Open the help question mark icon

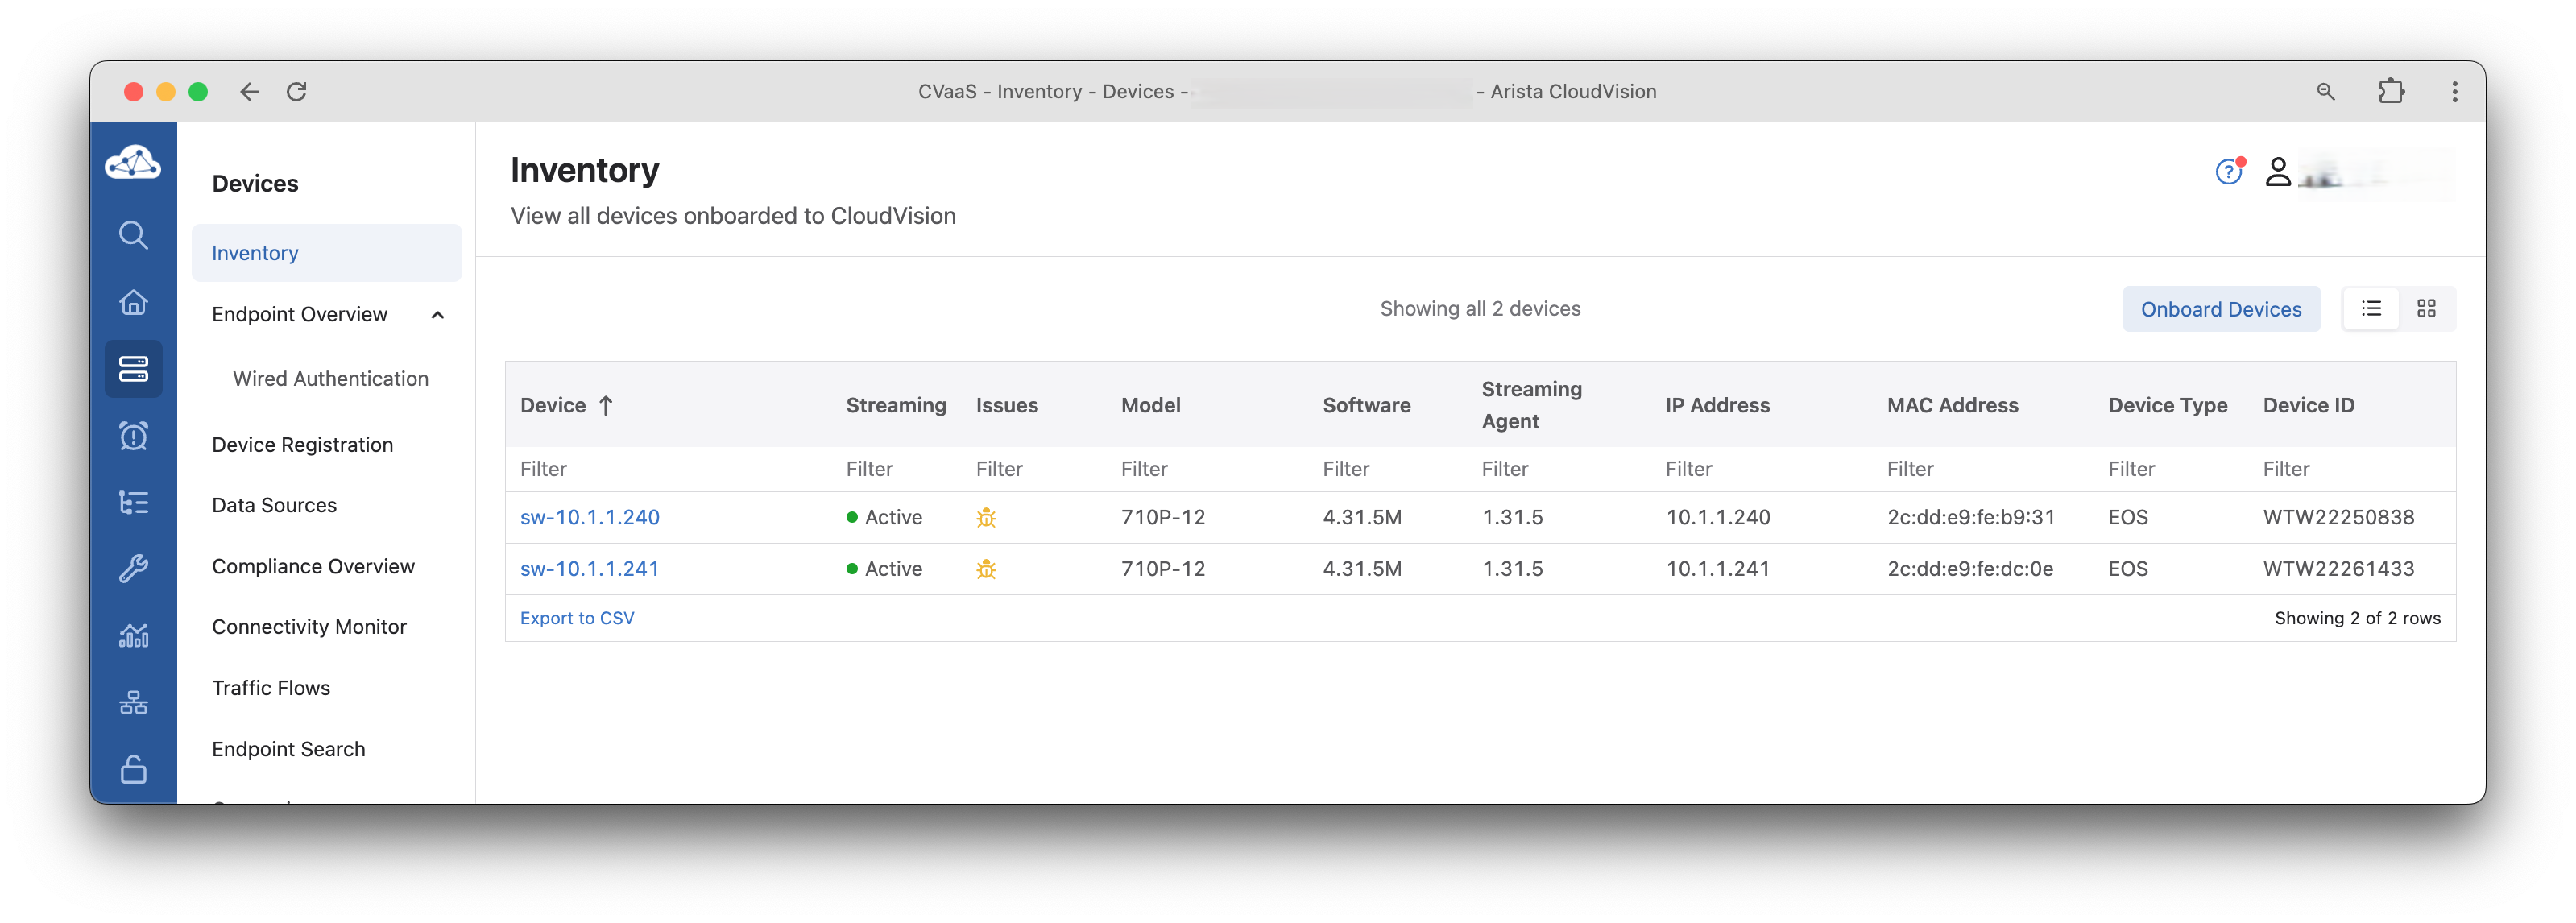point(2228,173)
